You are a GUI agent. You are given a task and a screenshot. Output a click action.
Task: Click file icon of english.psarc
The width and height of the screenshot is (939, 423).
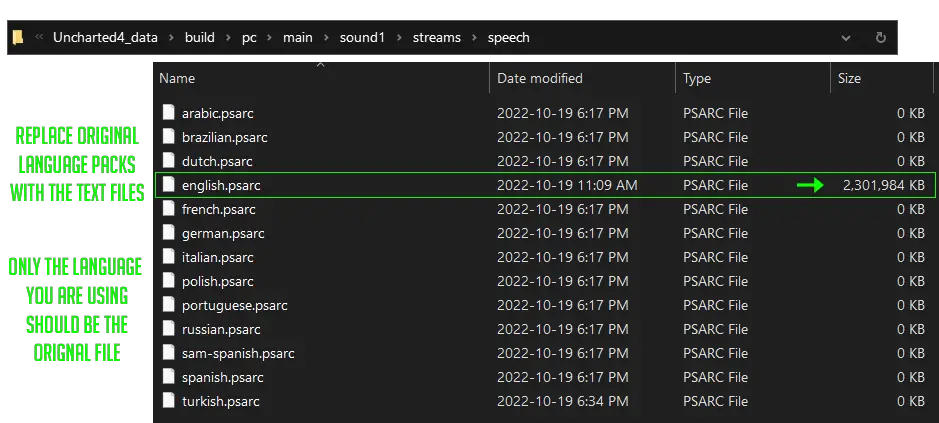pos(169,185)
